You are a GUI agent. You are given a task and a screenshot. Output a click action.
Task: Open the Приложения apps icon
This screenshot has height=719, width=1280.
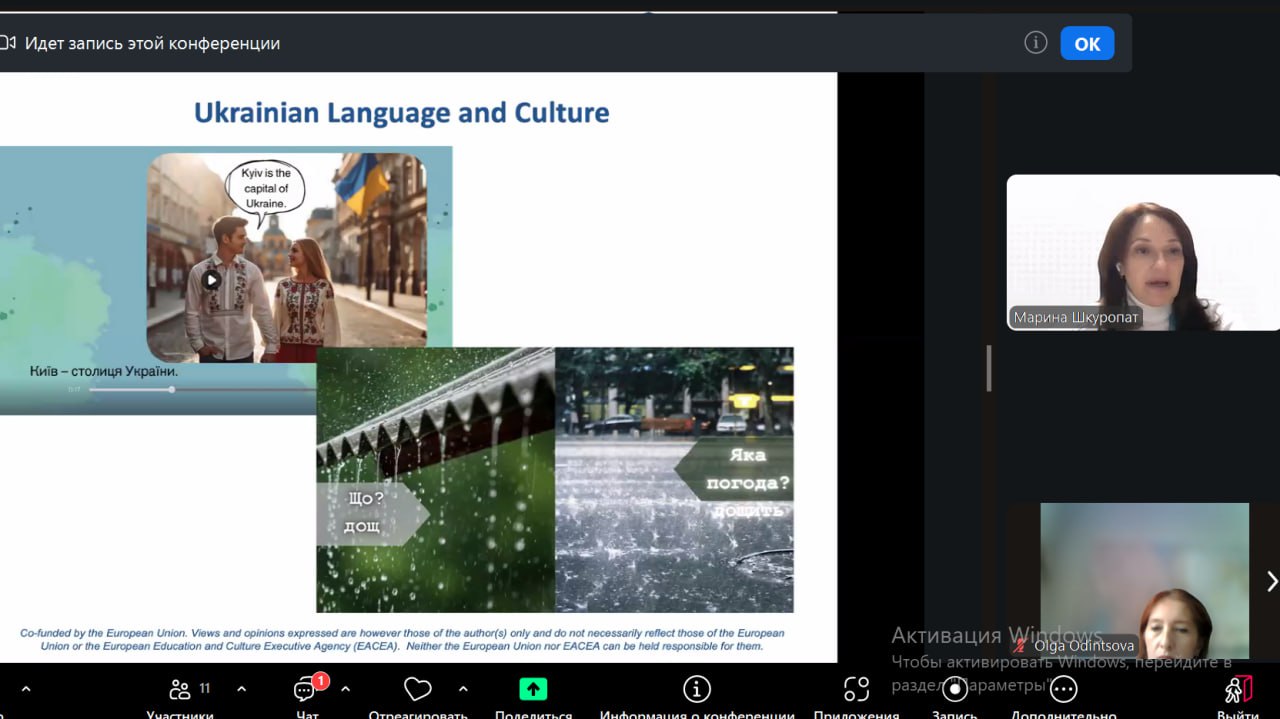(x=856, y=690)
